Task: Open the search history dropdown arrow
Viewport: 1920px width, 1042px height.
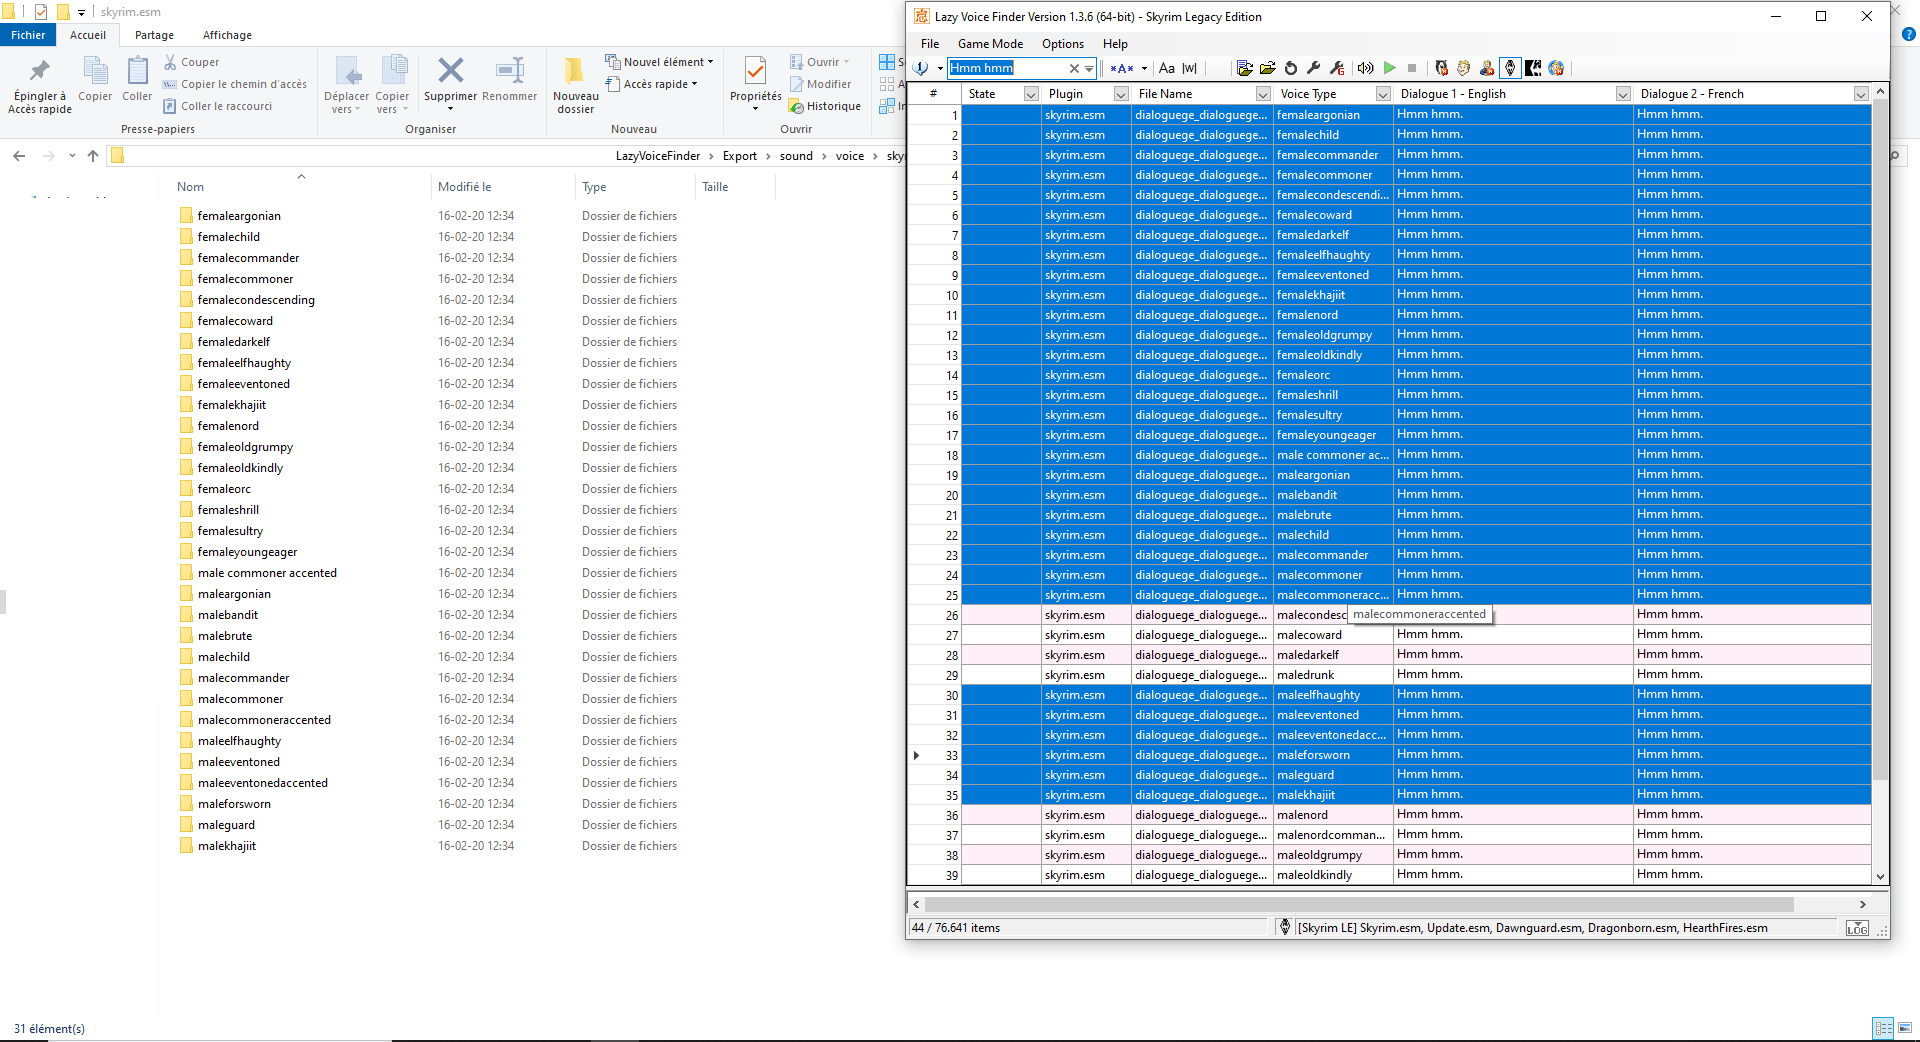Action: pos(1089,68)
